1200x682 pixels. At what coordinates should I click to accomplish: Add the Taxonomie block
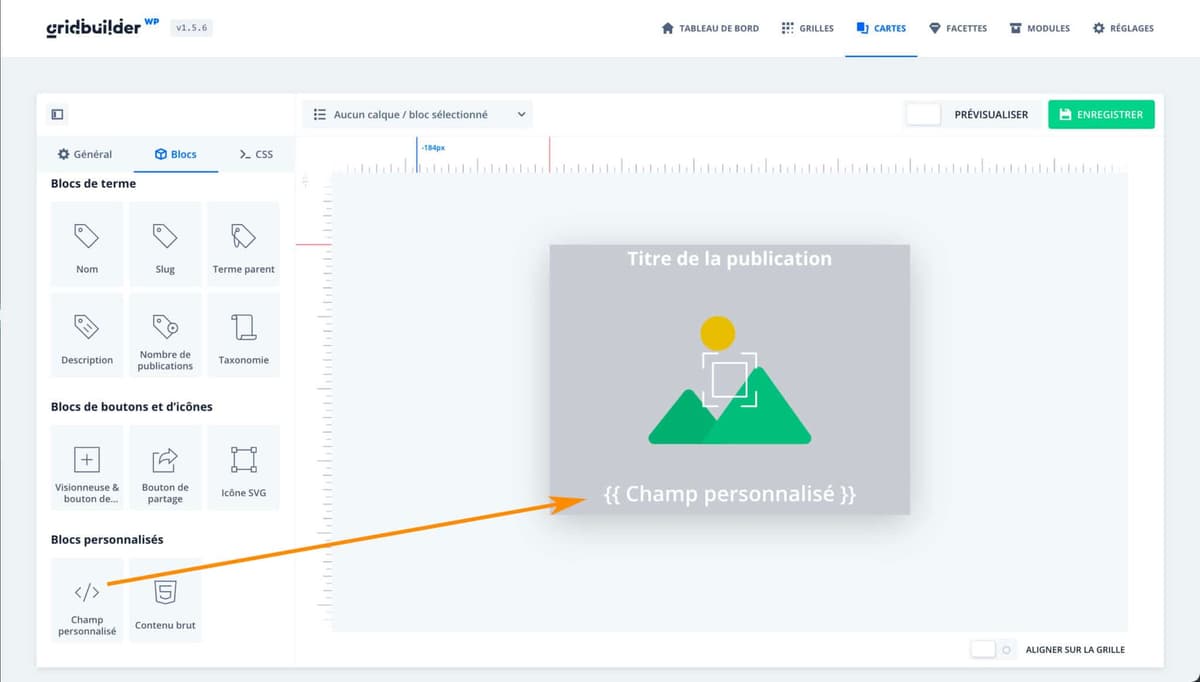[243, 335]
